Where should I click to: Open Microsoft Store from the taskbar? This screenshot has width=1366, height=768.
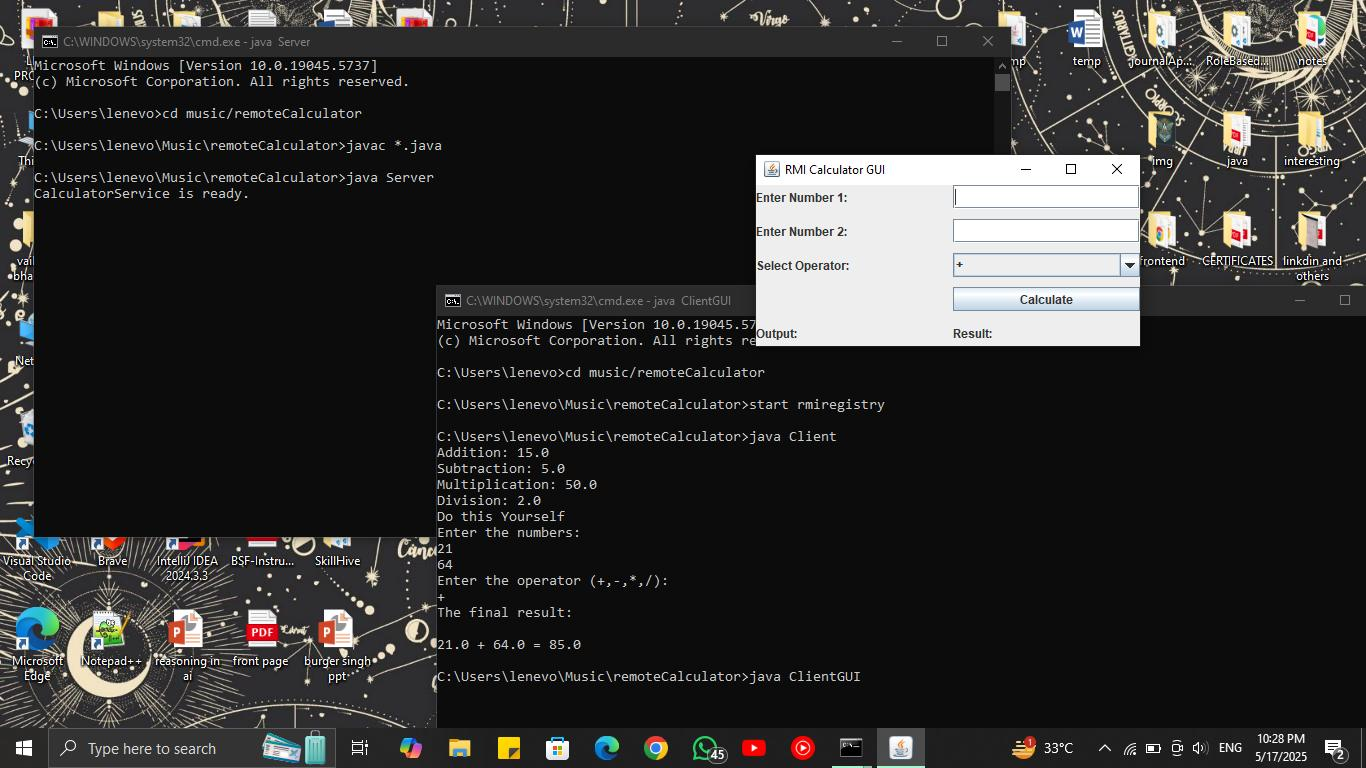pyautogui.click(x=557, y=748)
